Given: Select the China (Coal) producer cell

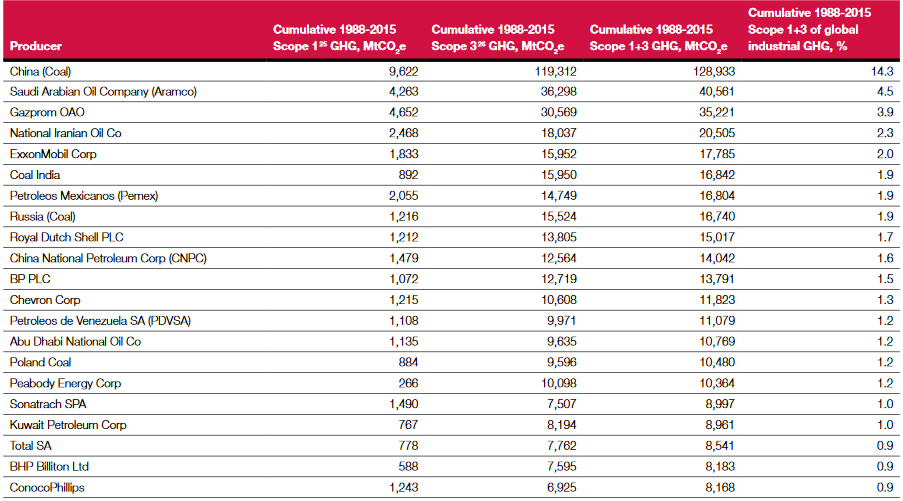Looking at the screenshot, I should point(40,71).
